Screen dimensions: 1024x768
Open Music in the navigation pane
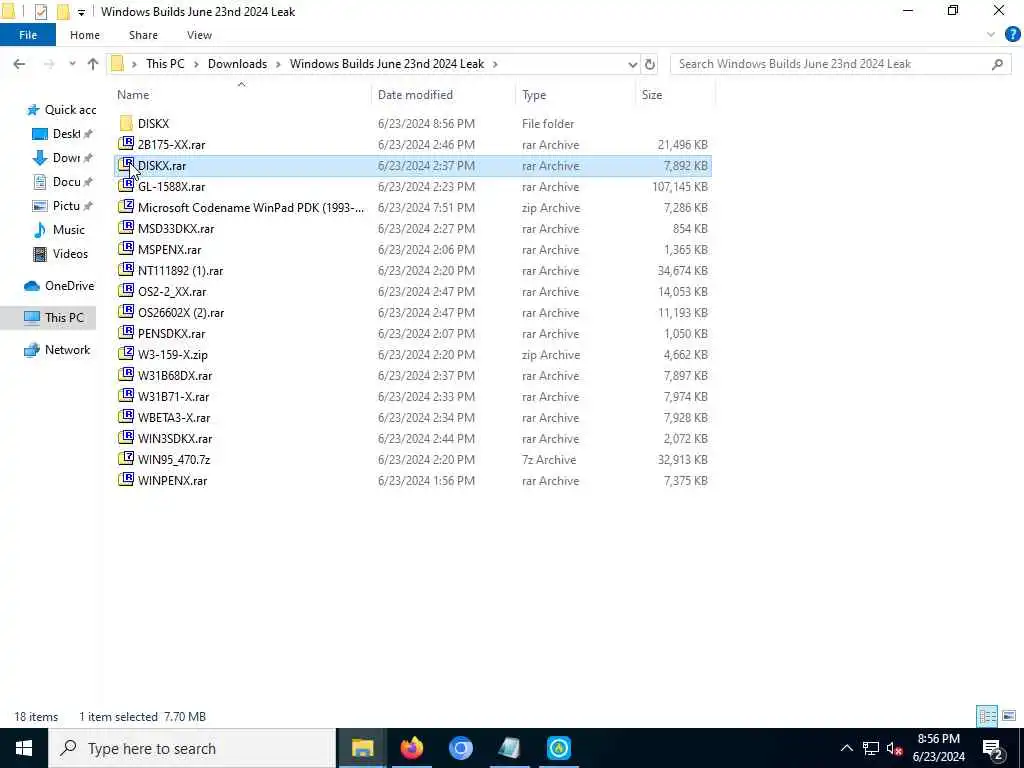(x=59, y=230)
